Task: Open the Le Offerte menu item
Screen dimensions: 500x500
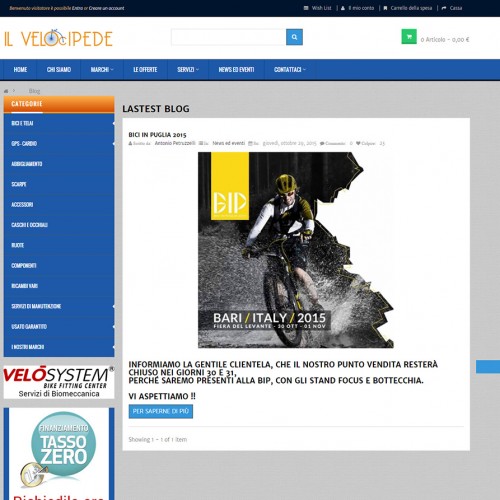Action: (x=145, y=70)
